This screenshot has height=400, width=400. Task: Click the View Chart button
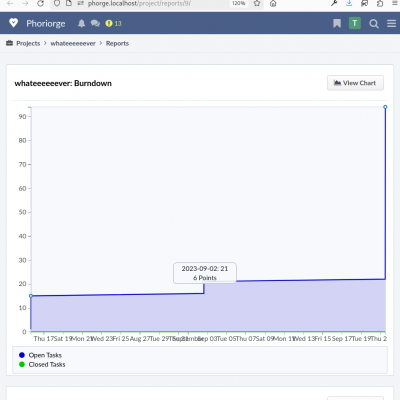tap(355, 83)
